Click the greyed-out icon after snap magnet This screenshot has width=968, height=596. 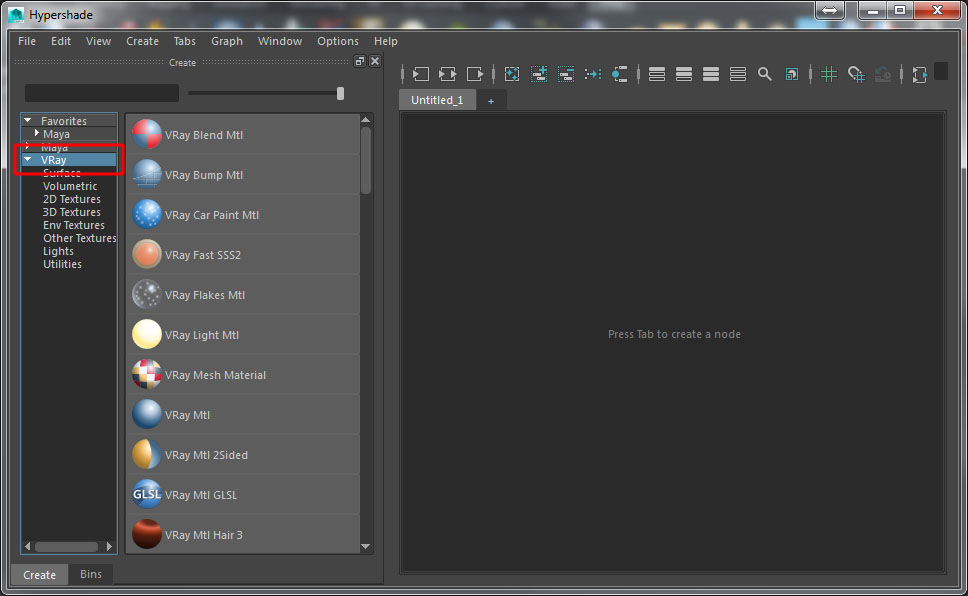pyautogui.click(x=883, y=74)
